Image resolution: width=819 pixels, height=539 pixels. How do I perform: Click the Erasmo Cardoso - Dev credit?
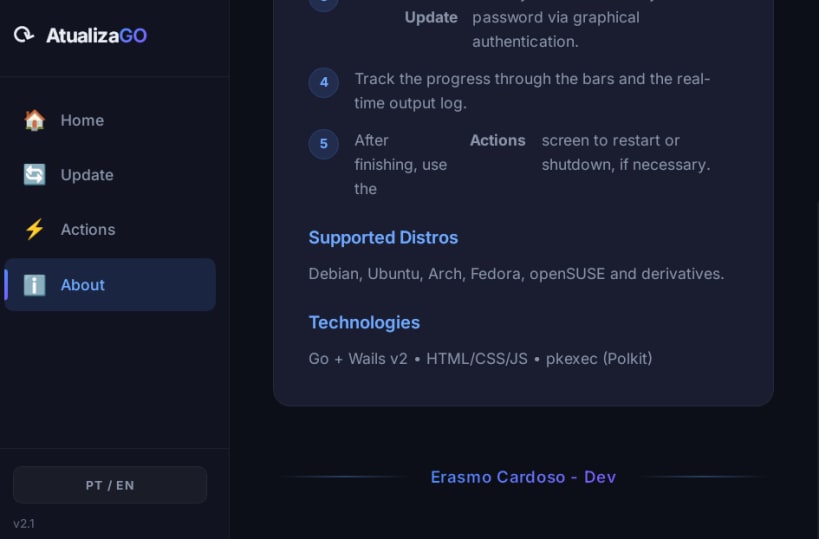point(523,477)
